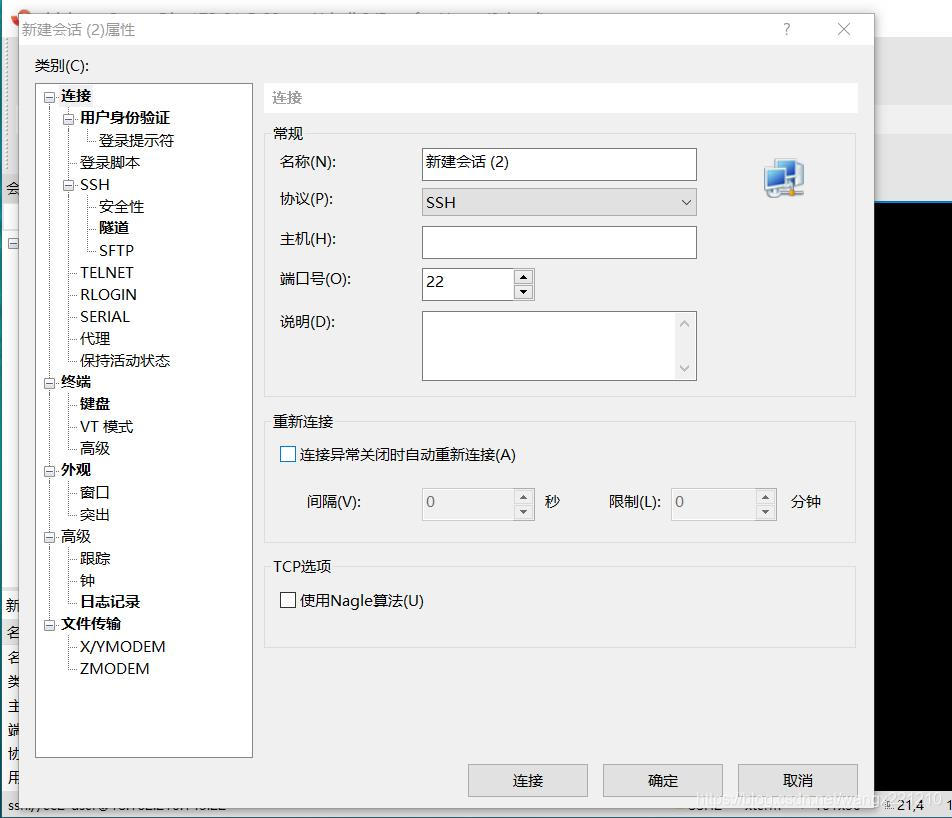
Task: Increase the port number with up arrow
Action: tap(523, 277)
